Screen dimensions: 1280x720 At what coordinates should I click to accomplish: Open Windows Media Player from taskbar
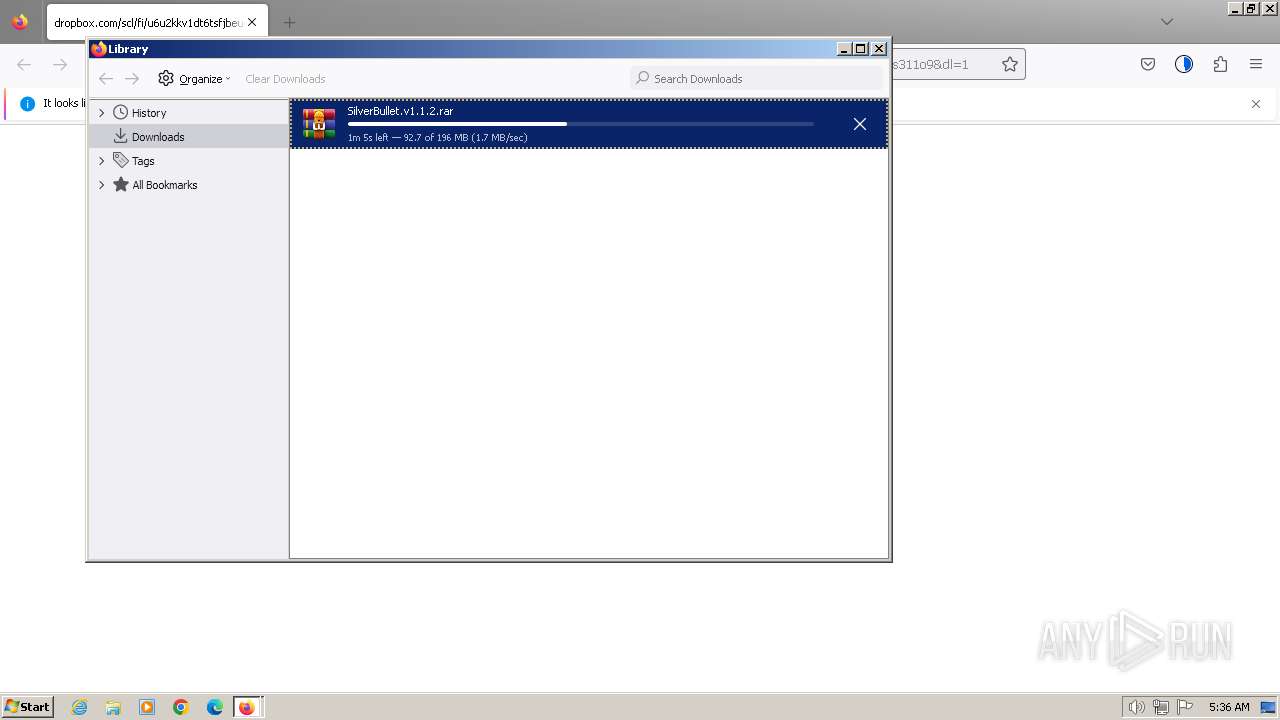[147, 707]
